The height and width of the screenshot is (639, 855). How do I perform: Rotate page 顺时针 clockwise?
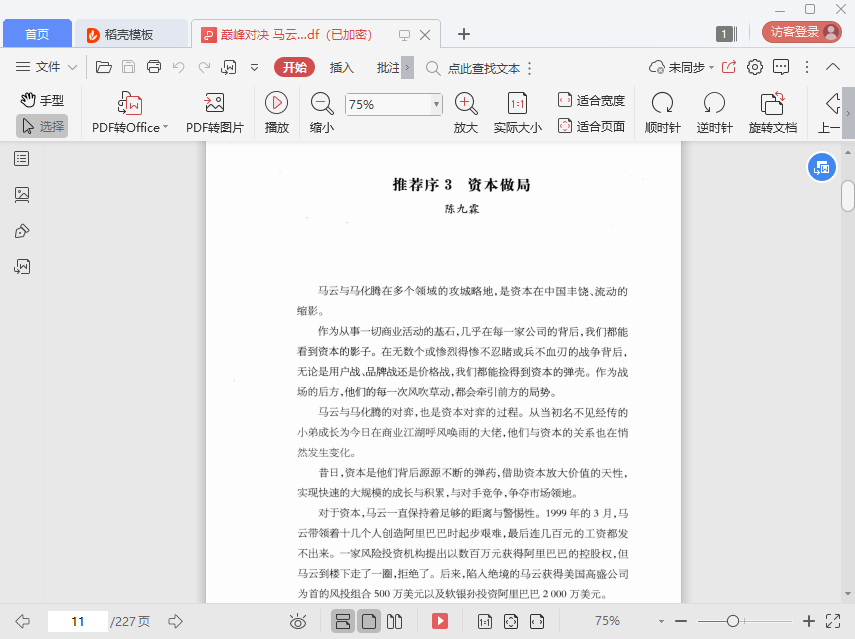pyautogui.click(x=663, y=113)
